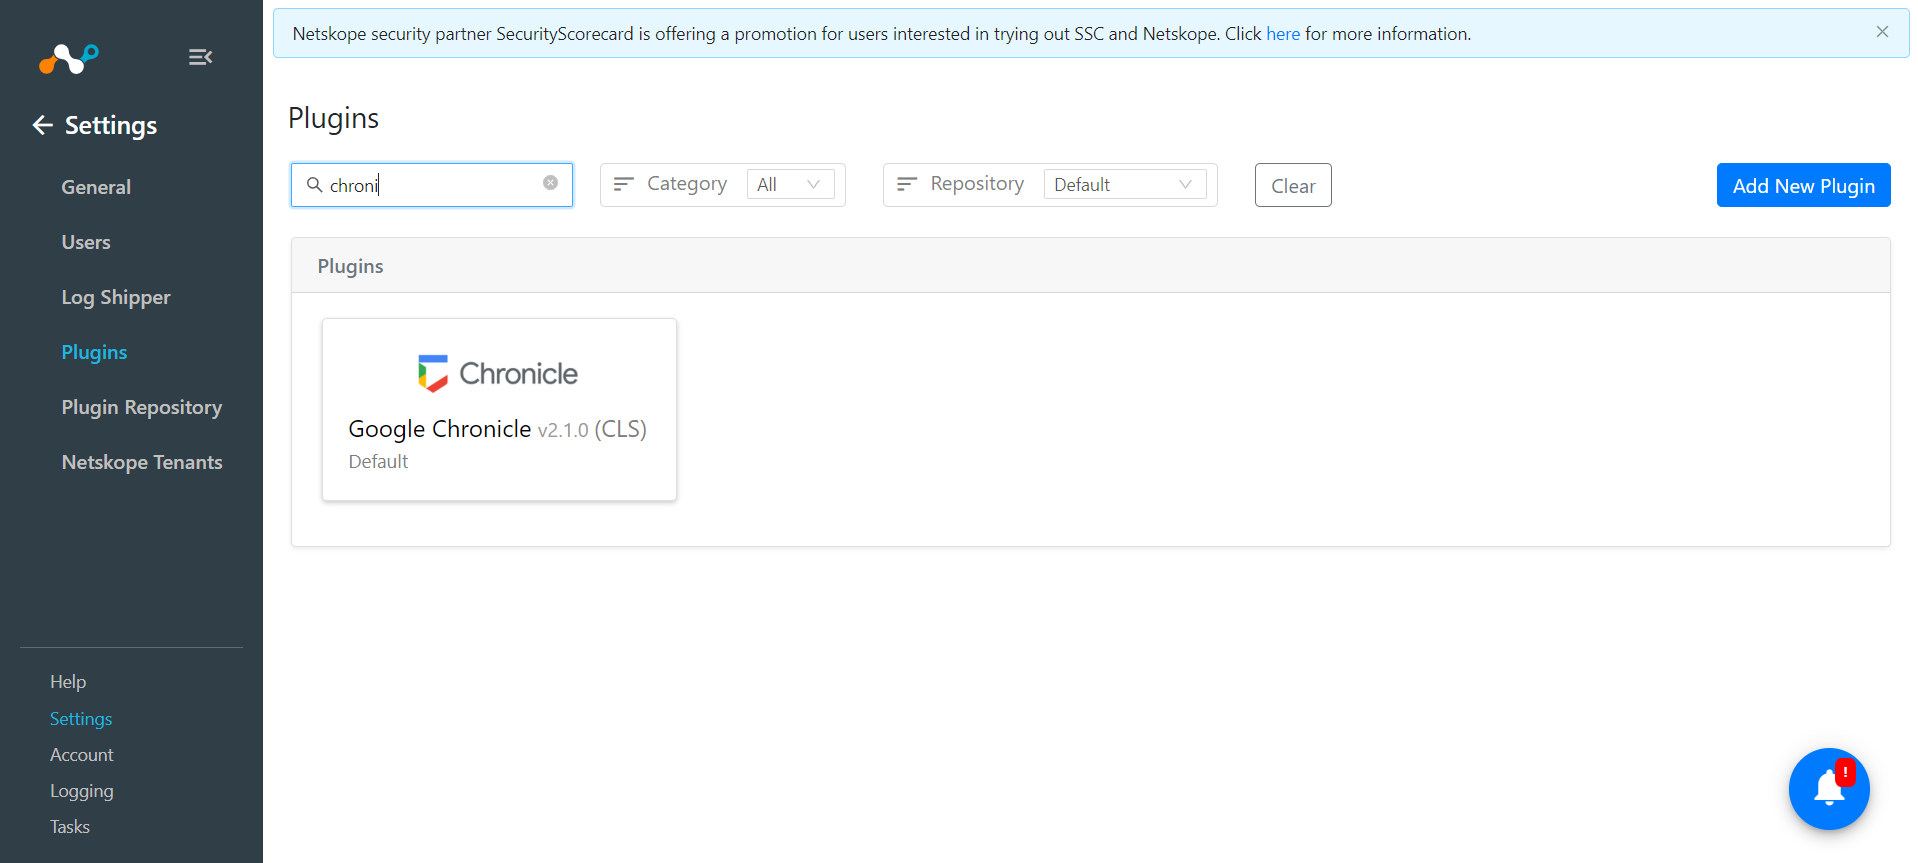Open the Category All dropdown
1918x863 pixels.
tap(790, 184)
